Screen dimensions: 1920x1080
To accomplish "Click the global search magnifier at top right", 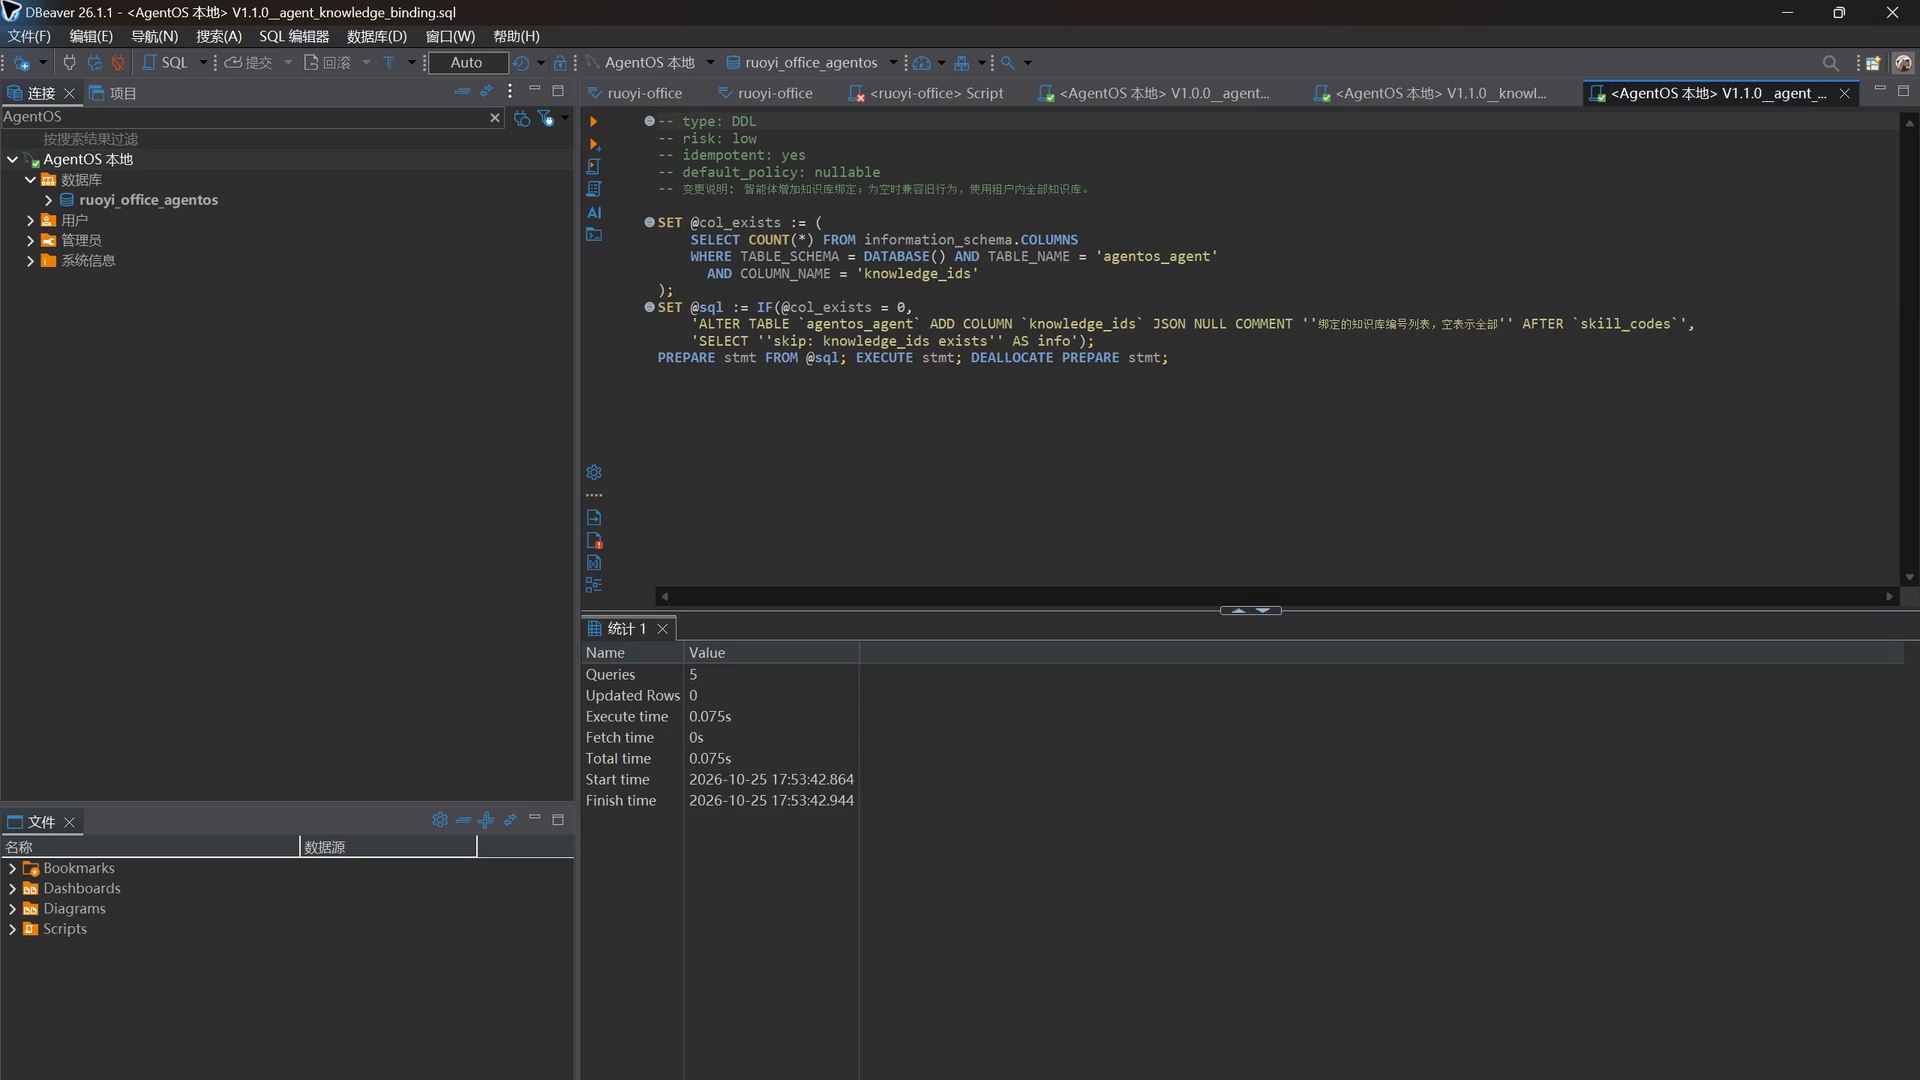I will click(x=1830, y=62).
